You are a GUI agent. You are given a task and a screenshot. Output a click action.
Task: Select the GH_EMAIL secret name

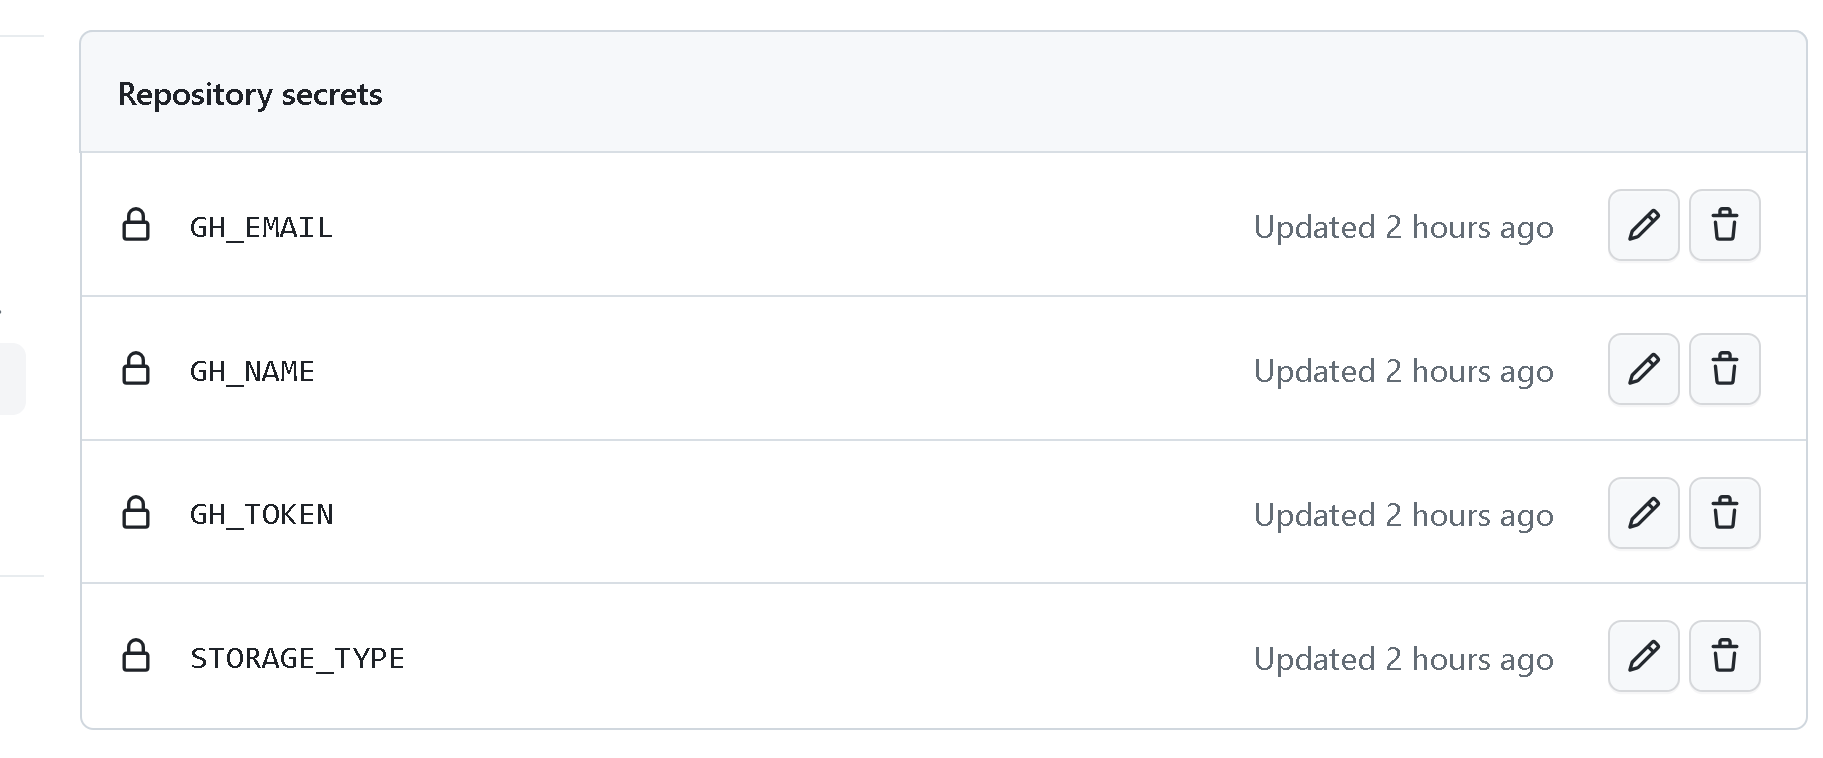coord(261,228)
